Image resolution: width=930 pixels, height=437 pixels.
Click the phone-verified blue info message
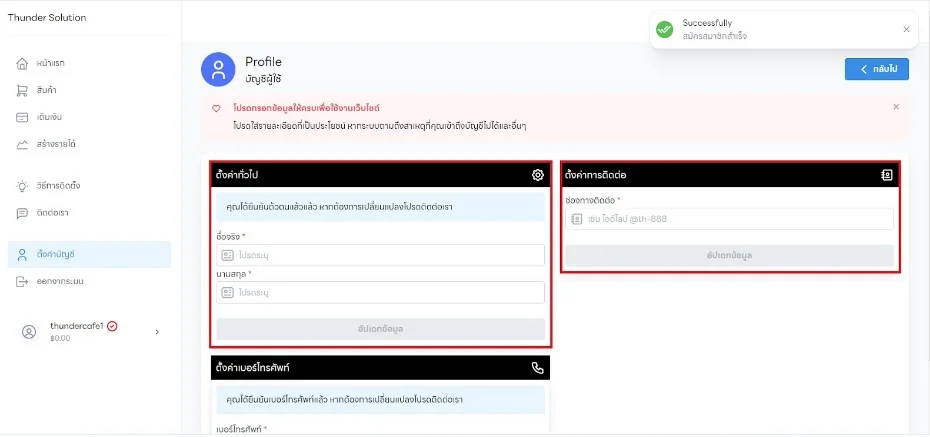point(380,400)
